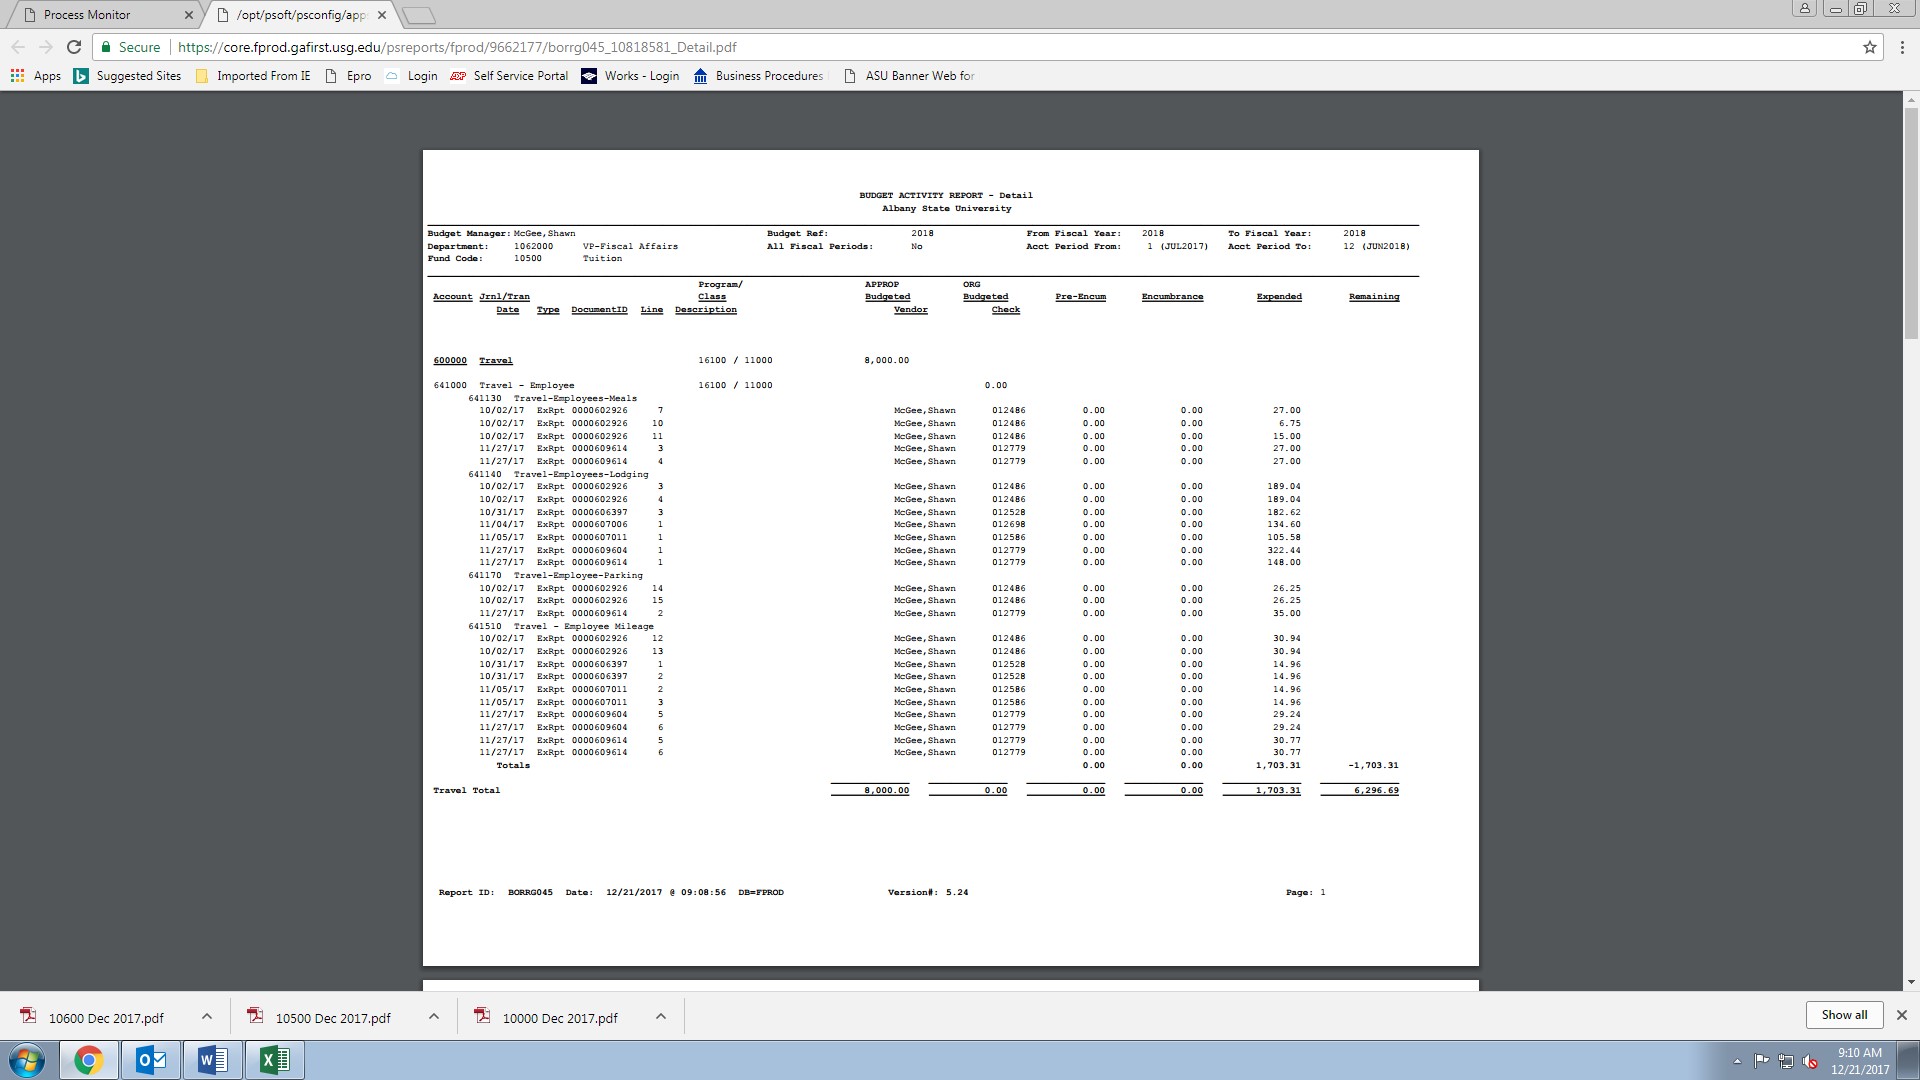Open ASU Banner Web bookmark
Viewport: 1920px width, 1080px height.
(909, 76)
